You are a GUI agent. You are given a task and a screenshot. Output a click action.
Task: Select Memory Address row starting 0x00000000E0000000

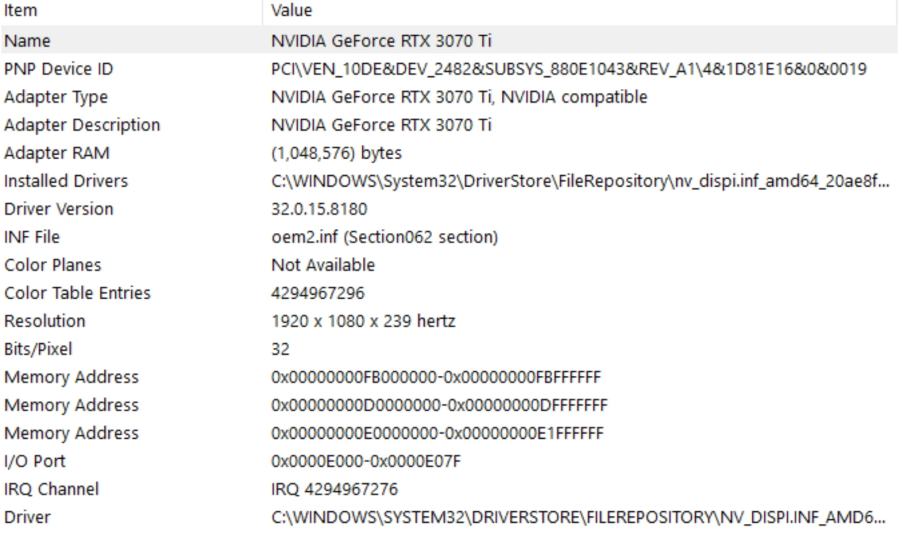72,433
